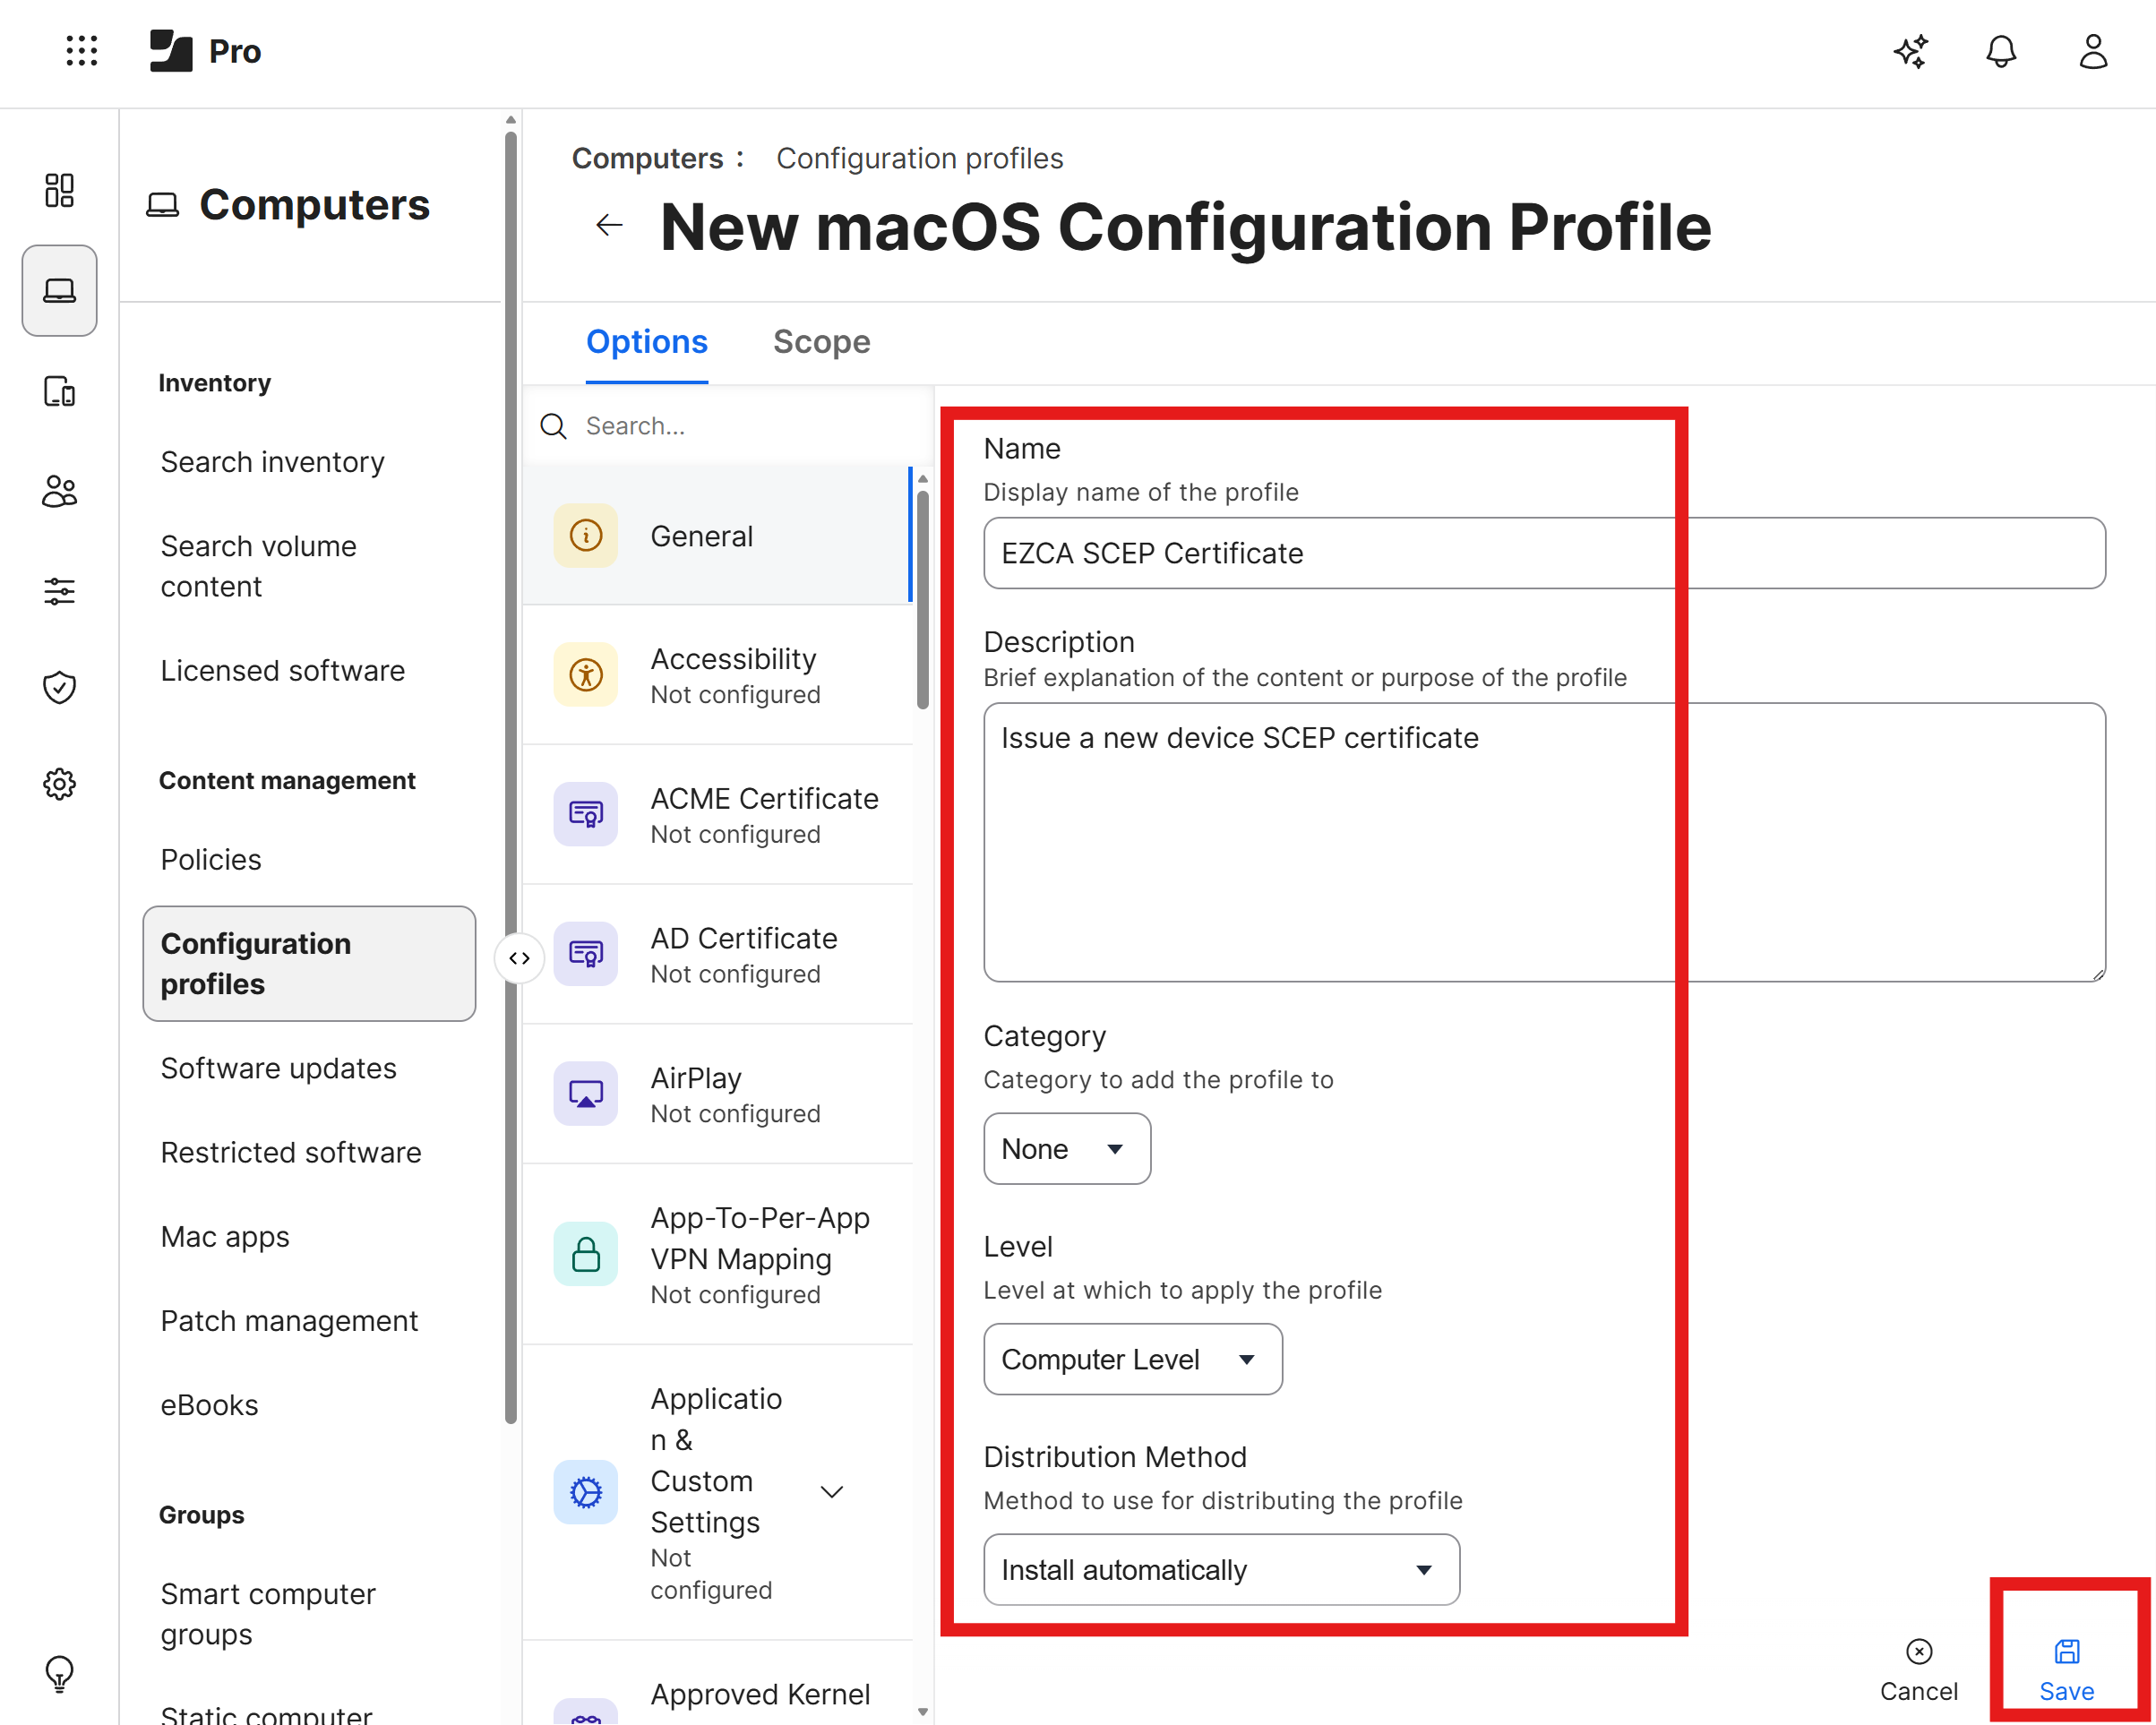
Task: Select the General payload icon
Action: [585, 536]
